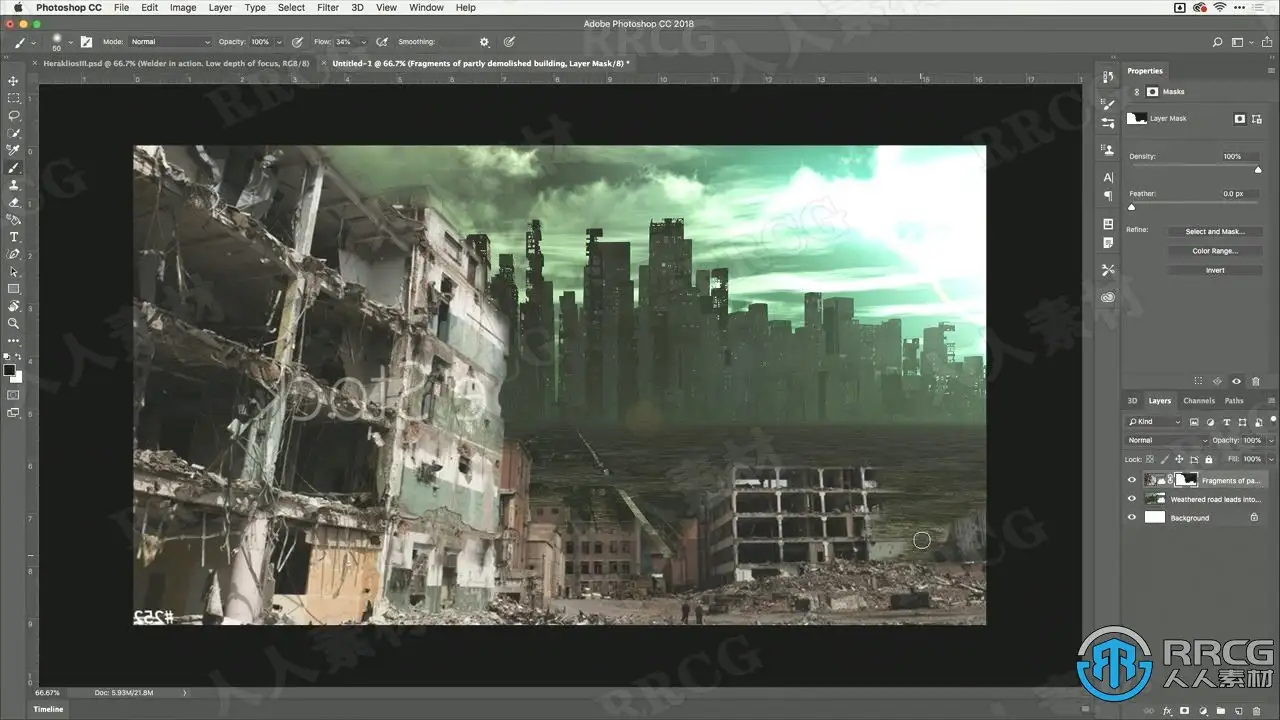Open the brush settings gear for Smoothing
This screenshot has height=720, width=1280.
coord(485,42)
